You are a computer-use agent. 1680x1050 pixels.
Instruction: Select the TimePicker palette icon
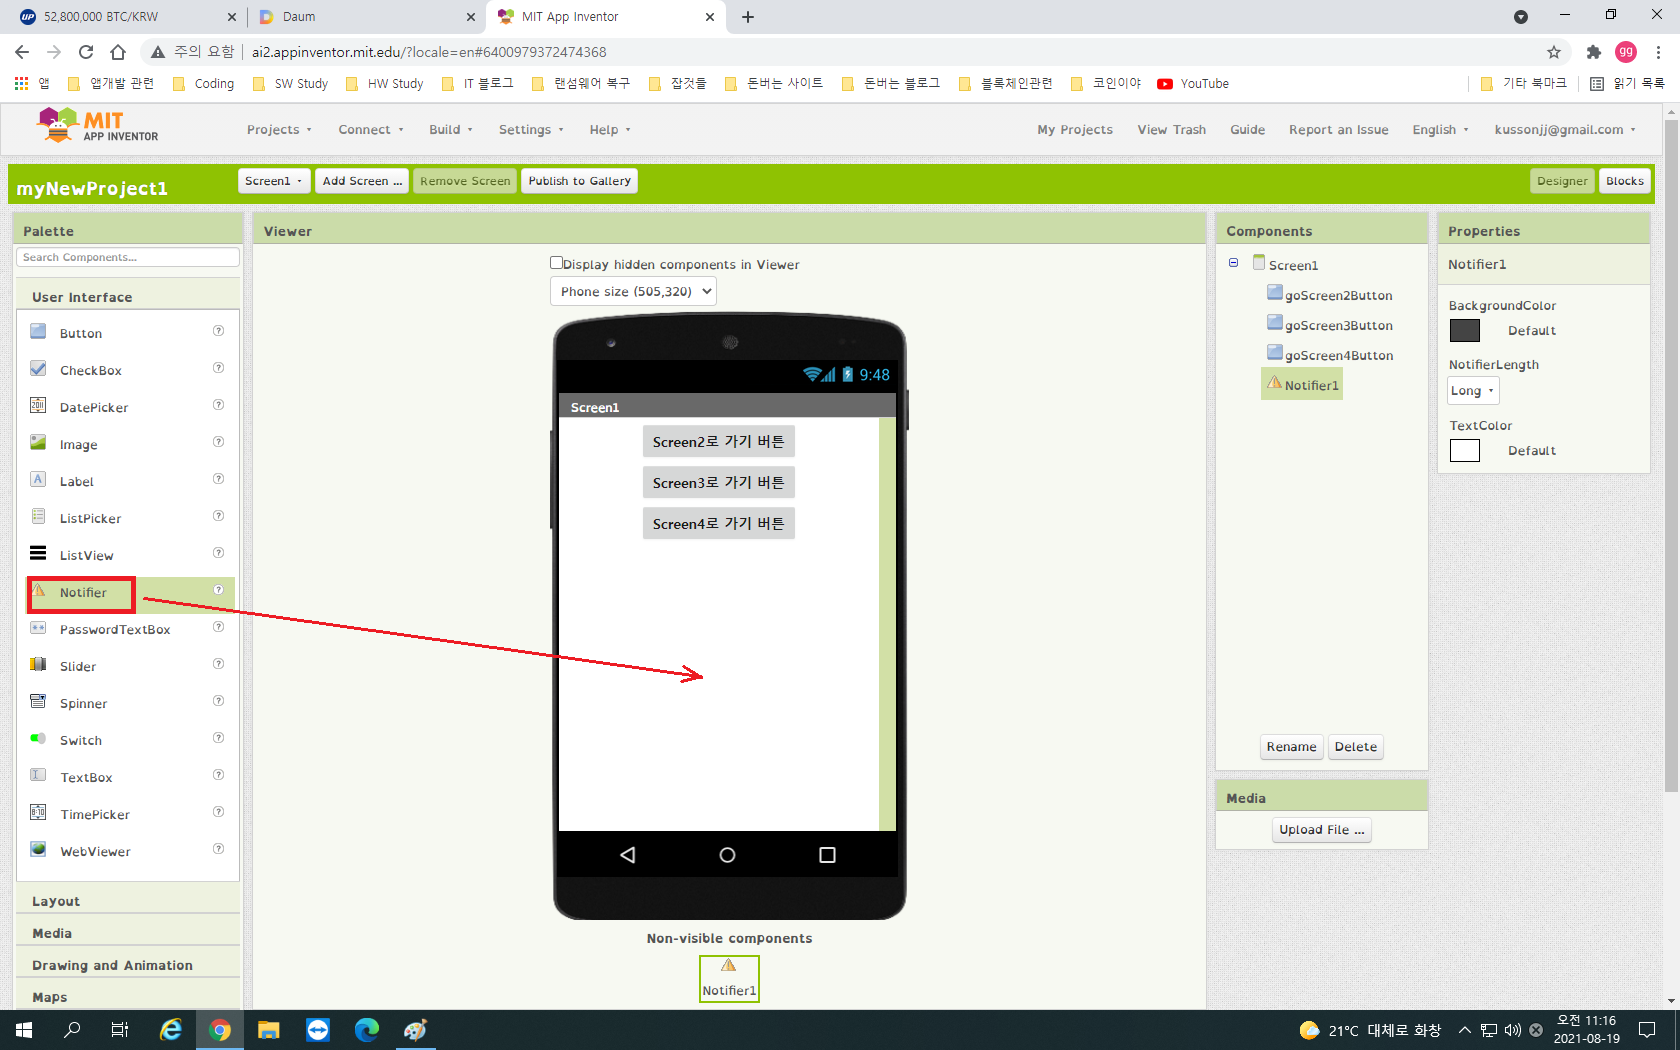[38, 812]
